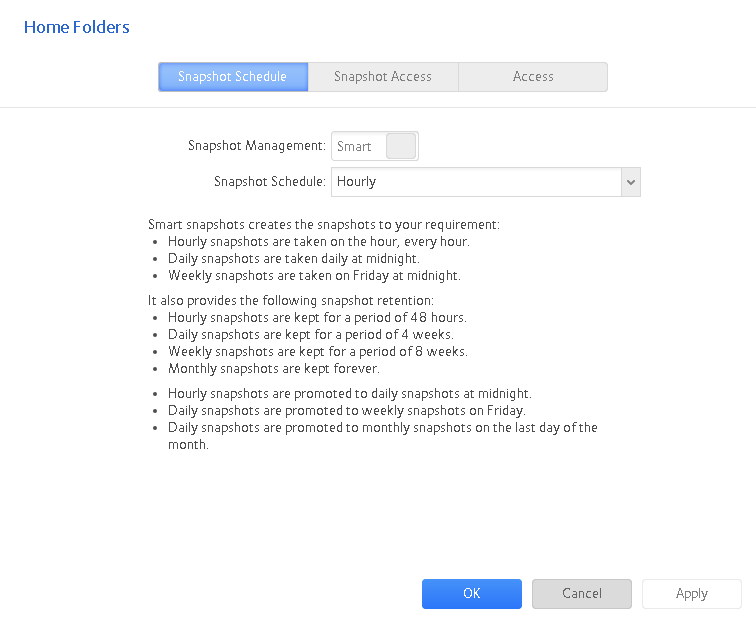Go to the Access tab
Viewport: 756px width, 623px height.
point(533,77)
